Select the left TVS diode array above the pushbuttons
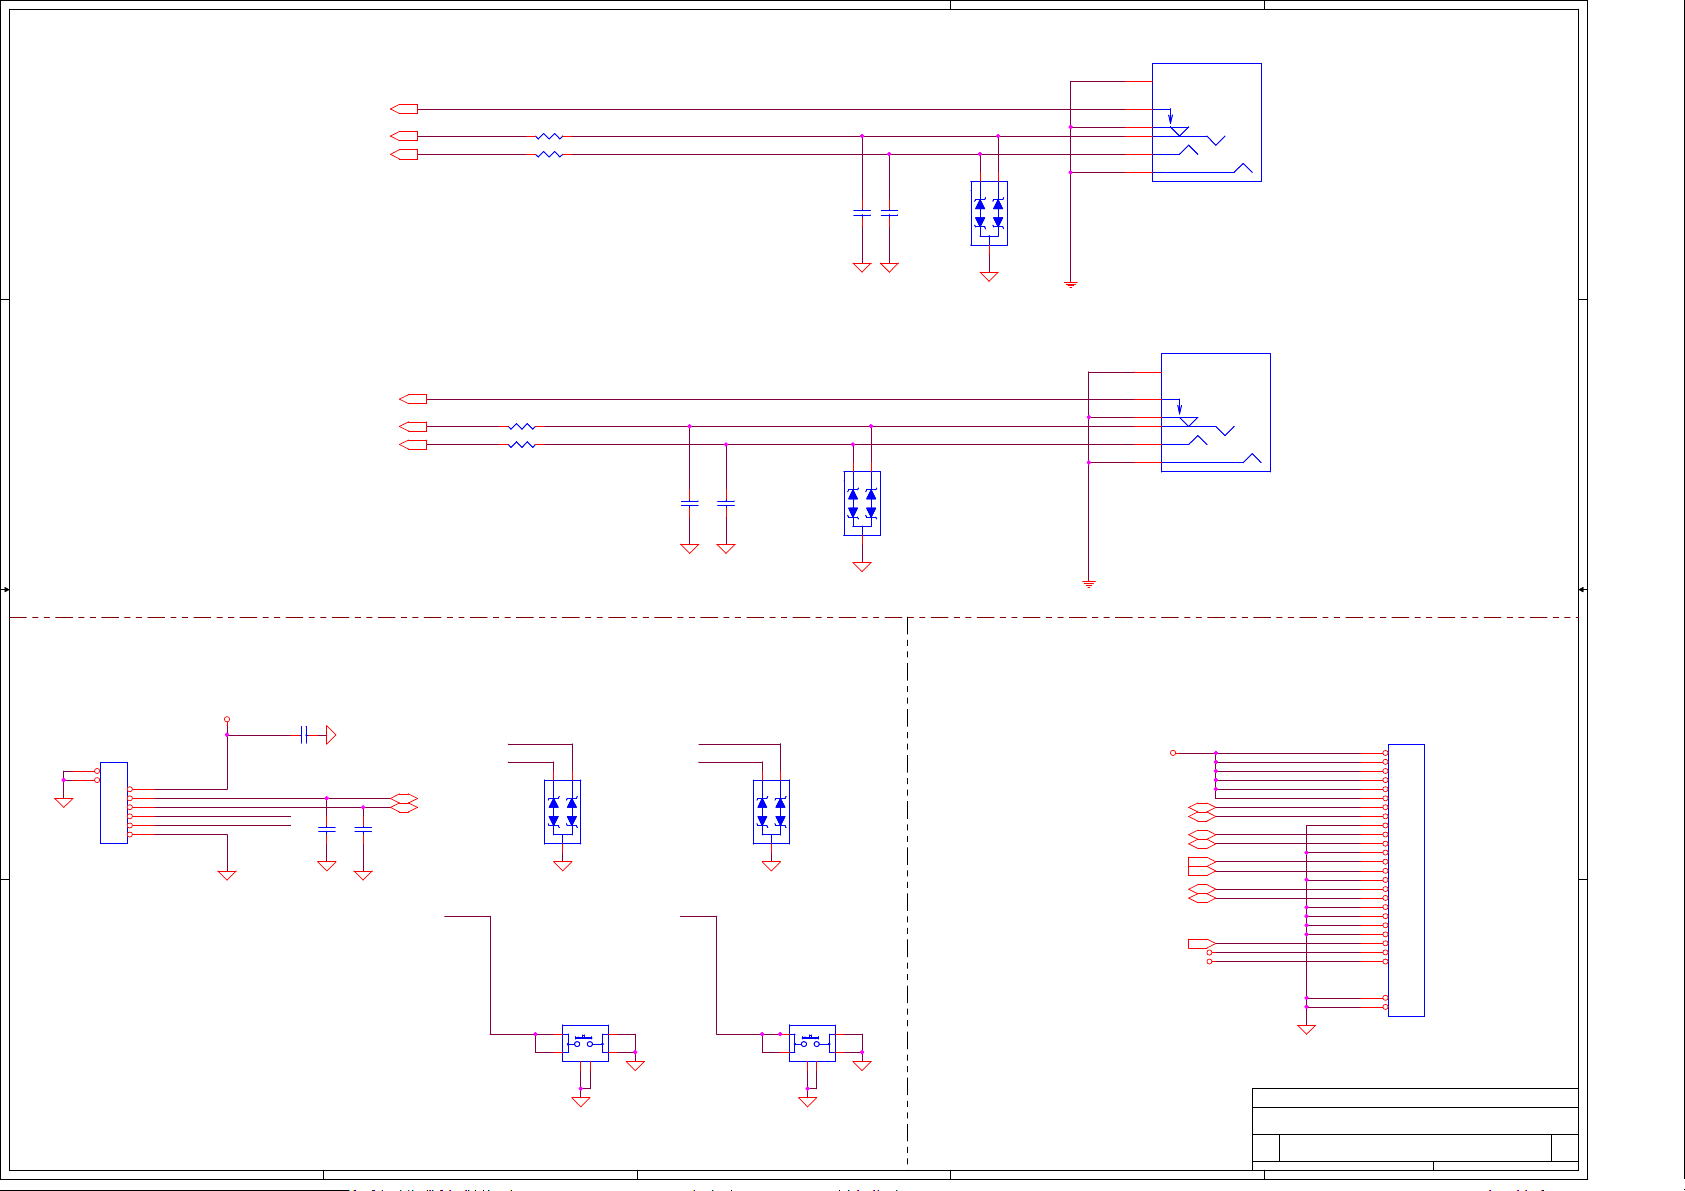This screenshot has width=1685, height=1191. tap(562, 812)
